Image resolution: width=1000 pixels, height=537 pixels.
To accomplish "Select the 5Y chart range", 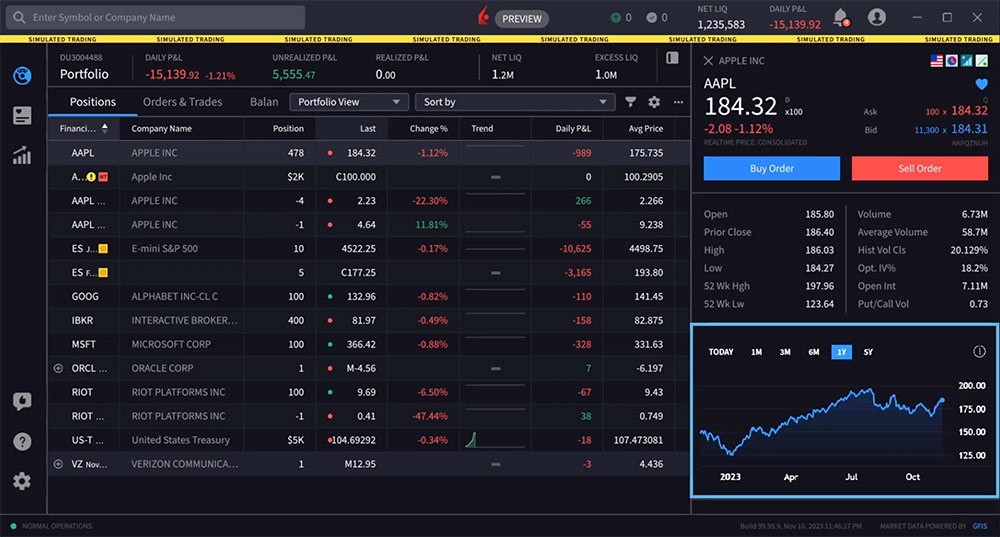I will [x=868, y=352].
